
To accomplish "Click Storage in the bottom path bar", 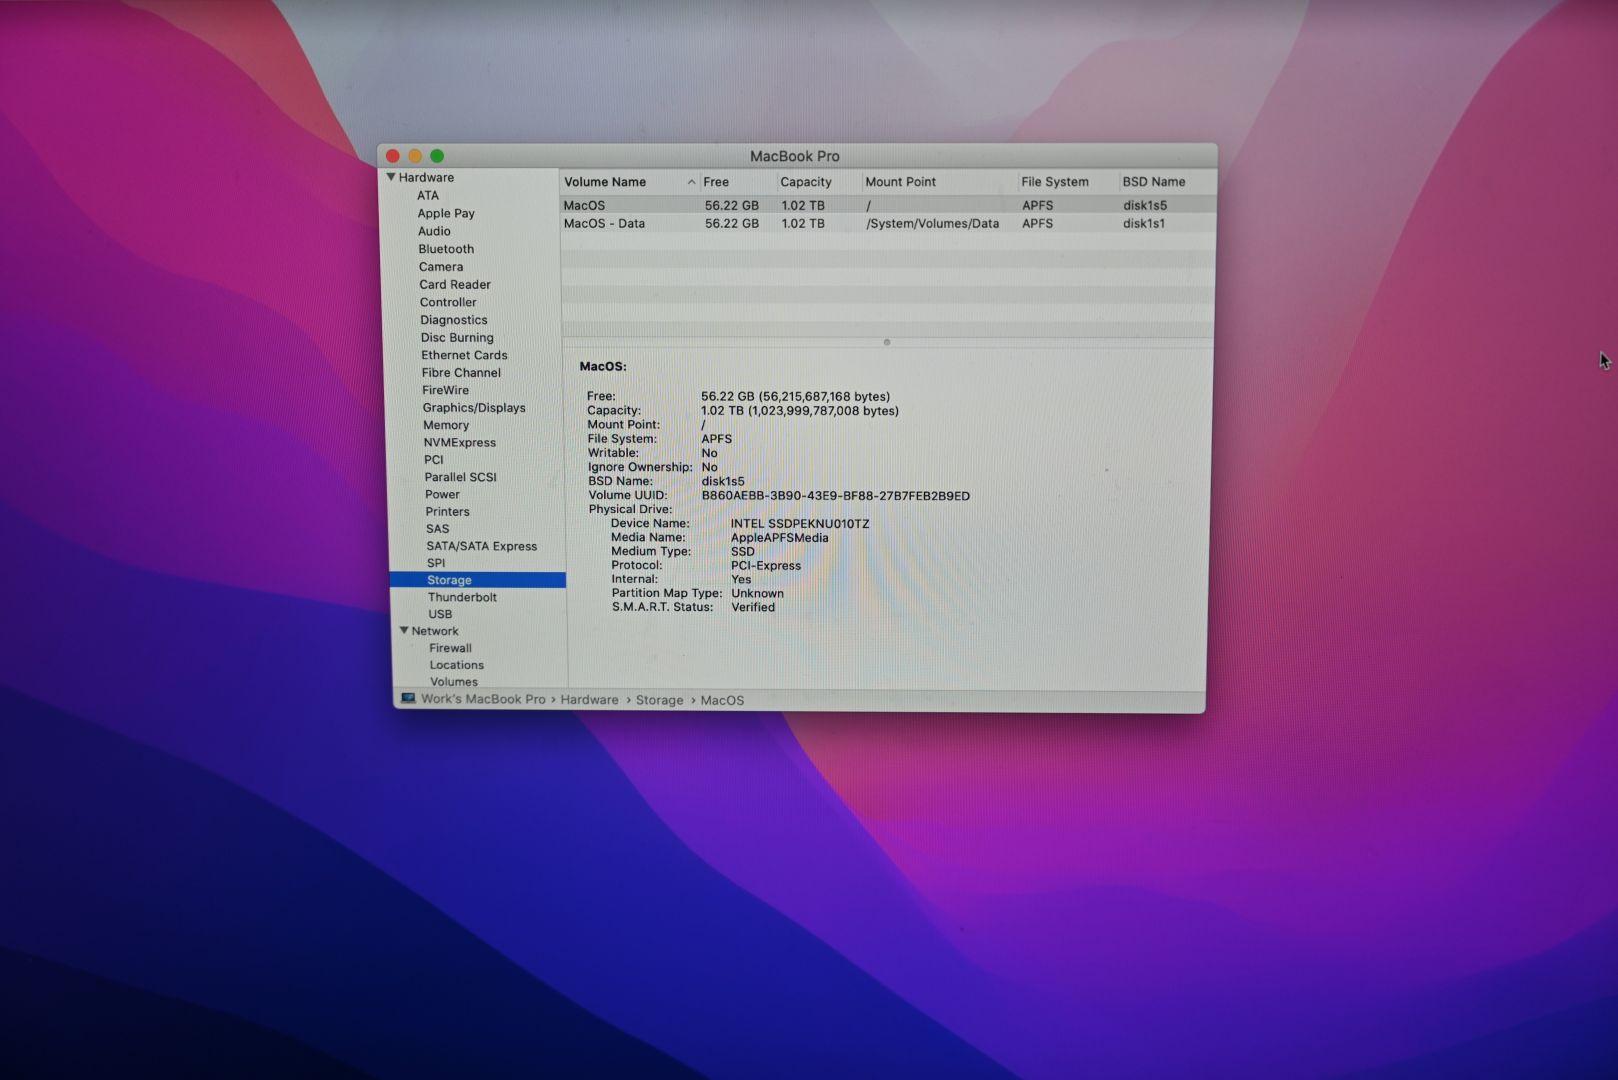I will point(659,700).
